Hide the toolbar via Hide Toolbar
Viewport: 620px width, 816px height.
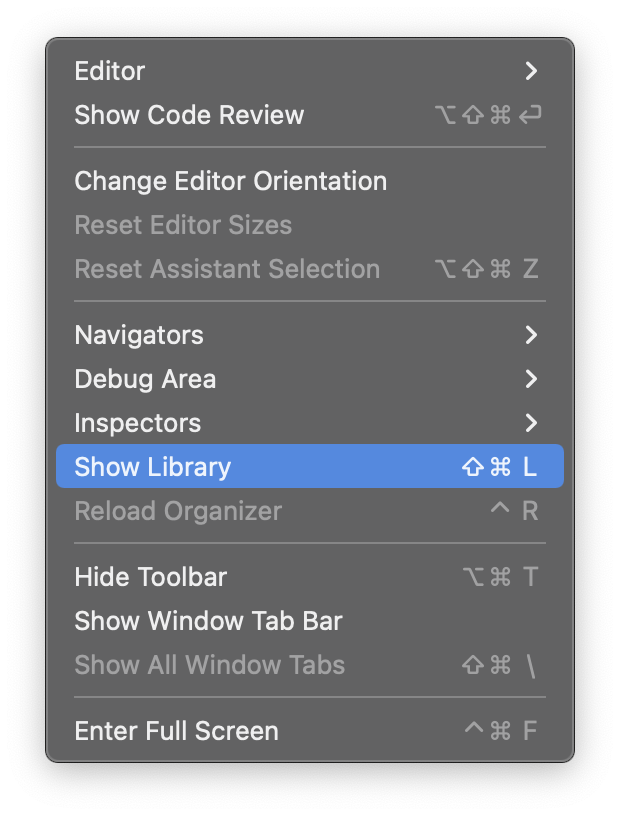pyautogui.click(x=151, y=577)
